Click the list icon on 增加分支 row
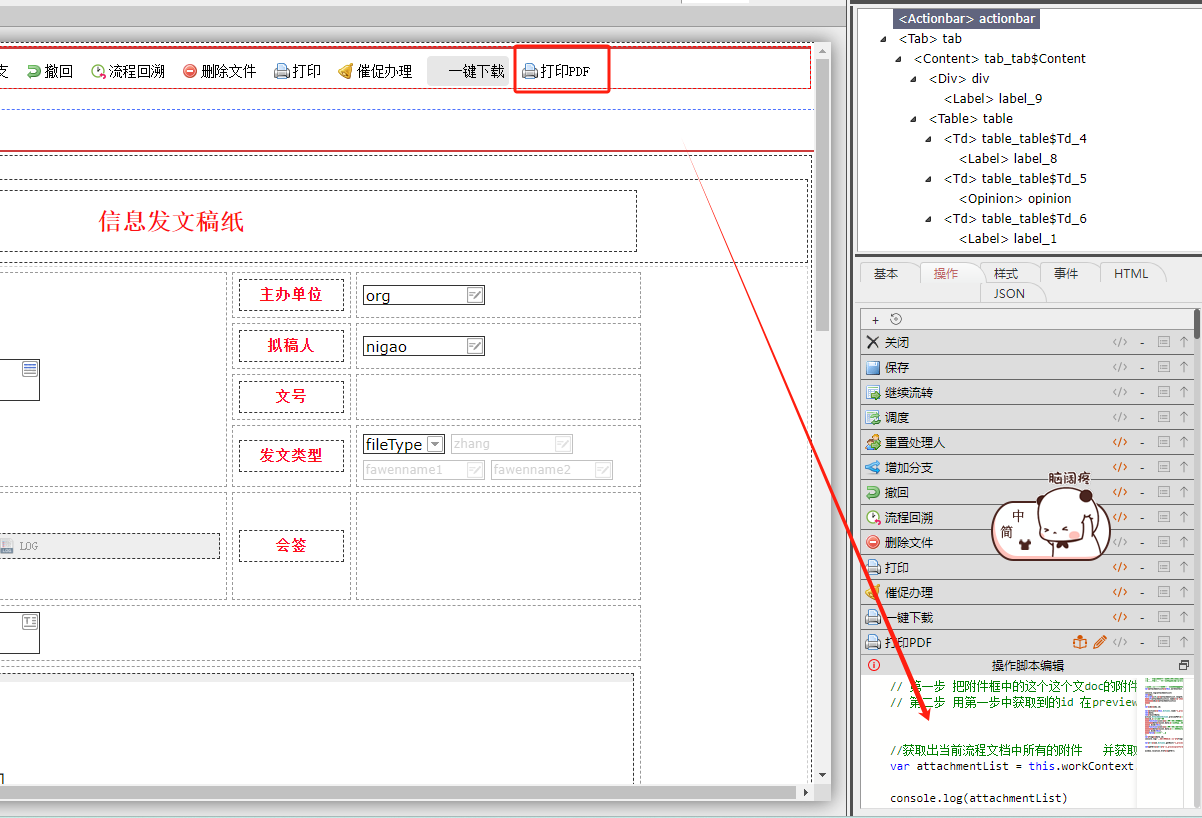This screenshot has width=1202, height=818. (x=1164, y=467)
